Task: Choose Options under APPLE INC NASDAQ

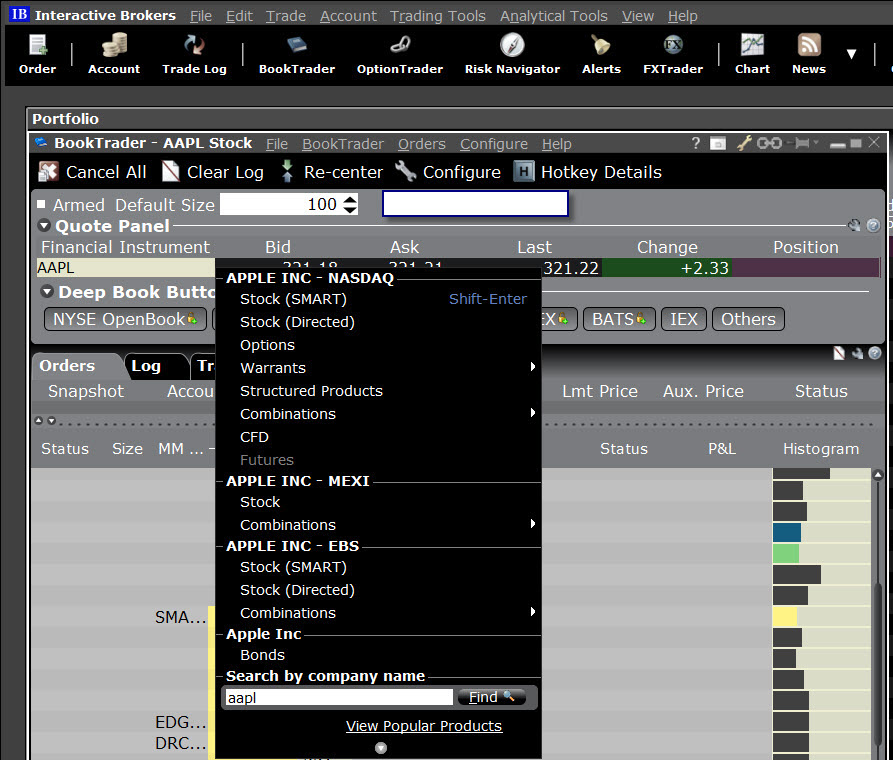Action: point(378,345)
